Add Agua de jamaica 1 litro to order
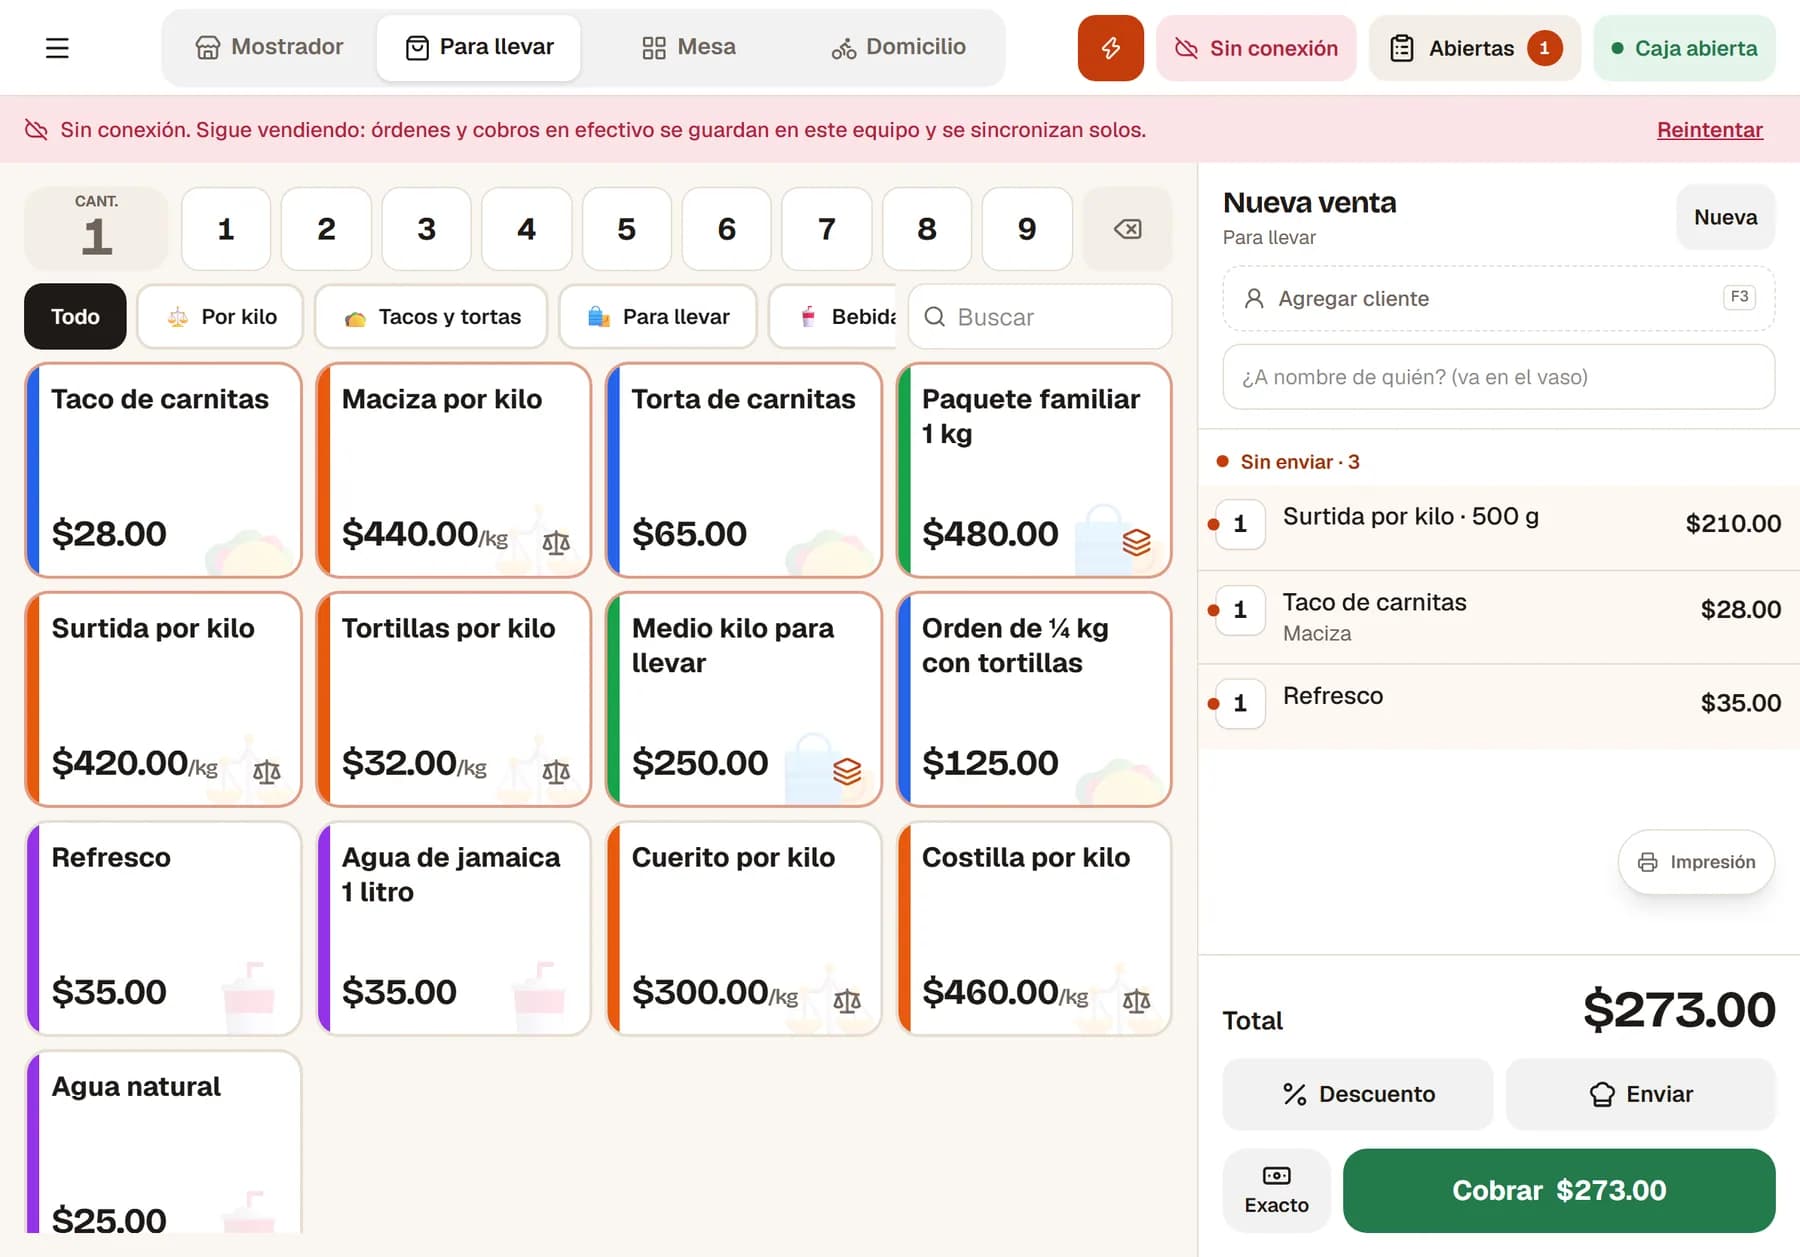The height and width of the screenshot is (1257, 1800). pos(454,928)
